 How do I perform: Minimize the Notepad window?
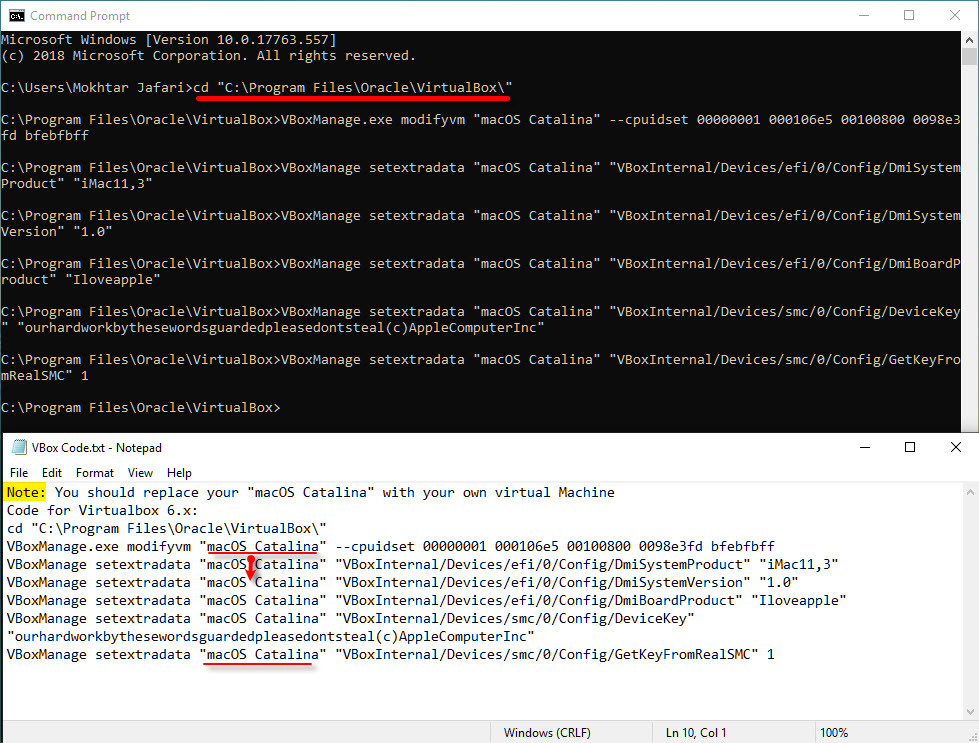tap(865, 447)
